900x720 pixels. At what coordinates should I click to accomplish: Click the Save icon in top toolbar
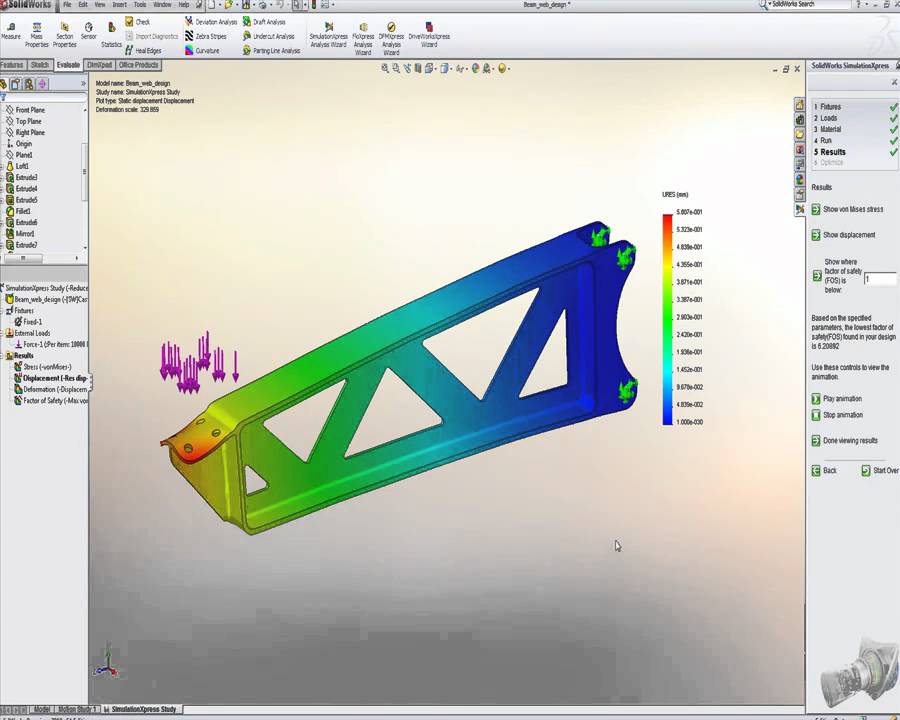[x=246, y=5]
